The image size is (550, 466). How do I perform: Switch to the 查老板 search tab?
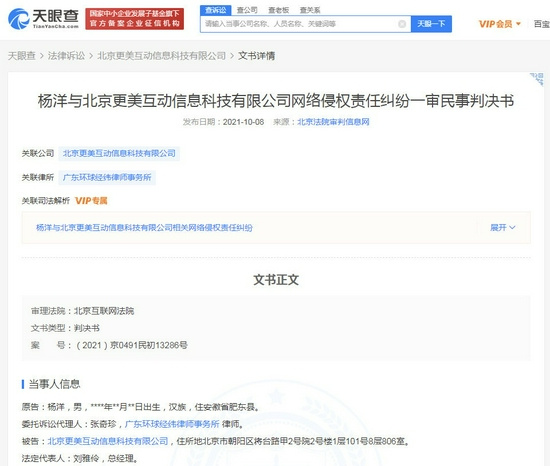click(279, 10)
